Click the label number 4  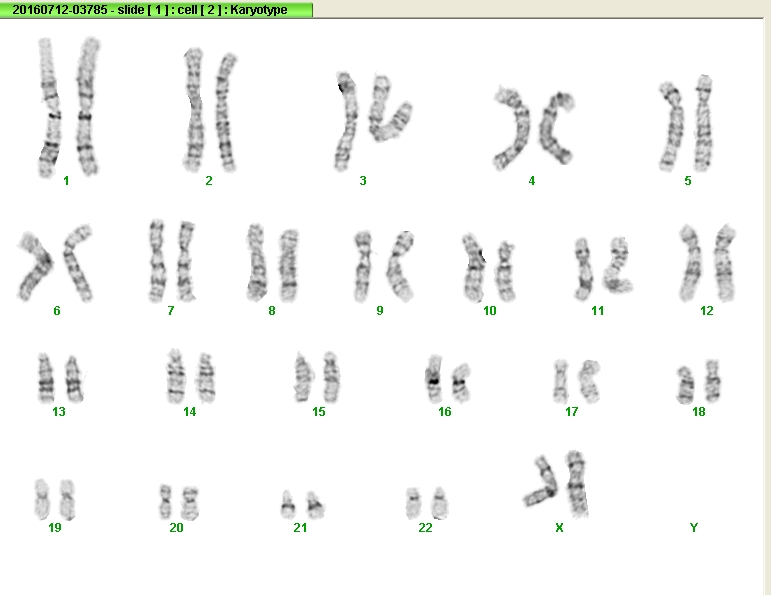pyautogui.click(x=532, y=181)
